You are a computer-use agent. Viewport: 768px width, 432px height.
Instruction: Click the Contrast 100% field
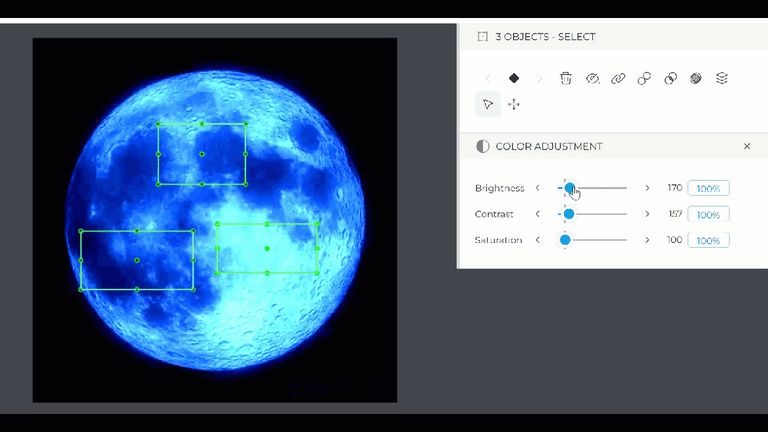pyautogui.click(x=708, y=214)
